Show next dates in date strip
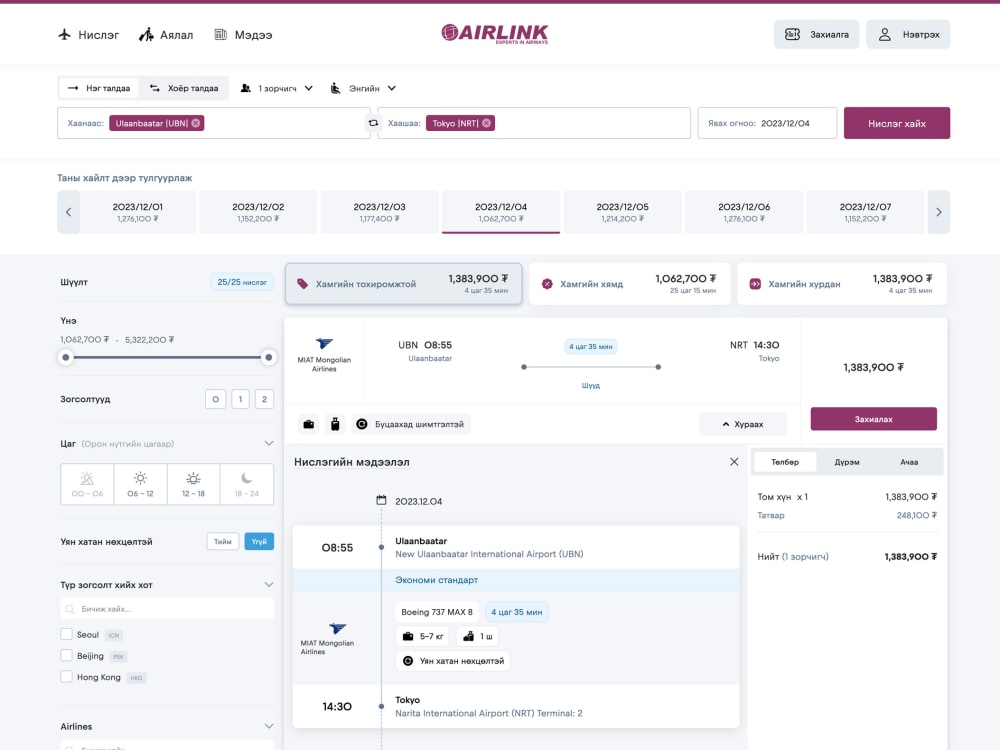Viewport: 1000px width, 750px height. click(x=938, y=212)
